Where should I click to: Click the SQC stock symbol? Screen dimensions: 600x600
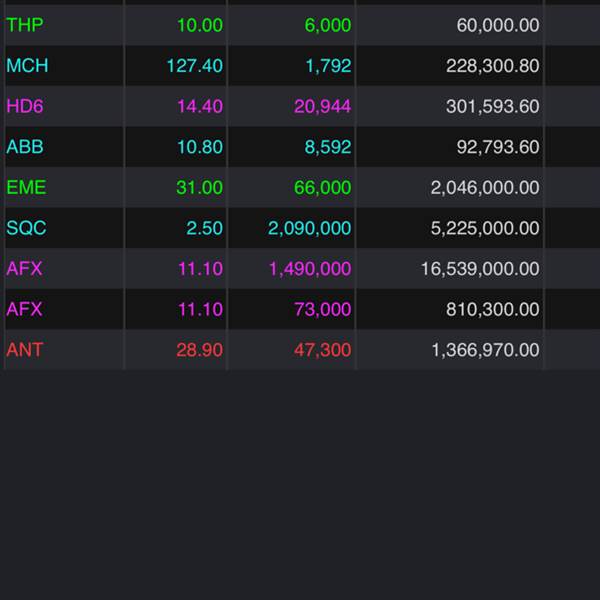[x=26, y=228]
